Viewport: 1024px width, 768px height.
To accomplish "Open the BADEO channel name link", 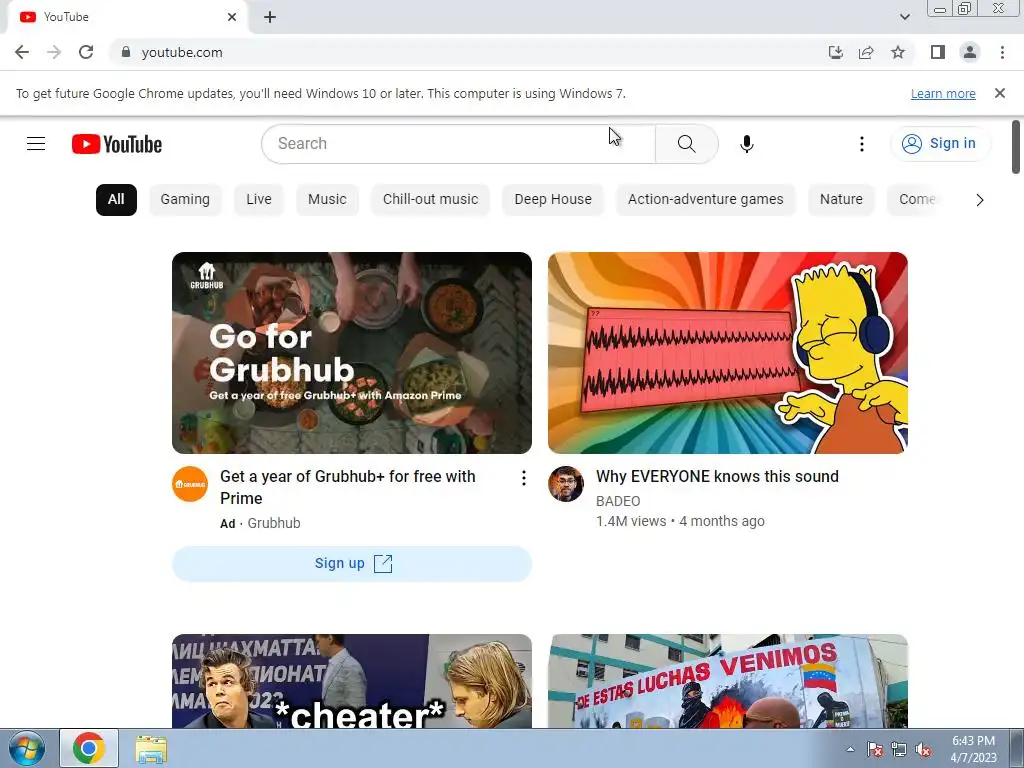I will click(x=618, y=501).
